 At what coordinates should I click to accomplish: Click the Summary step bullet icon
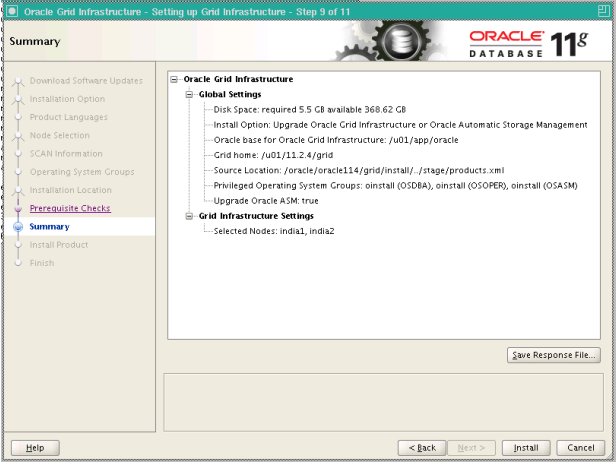[18, 227]
